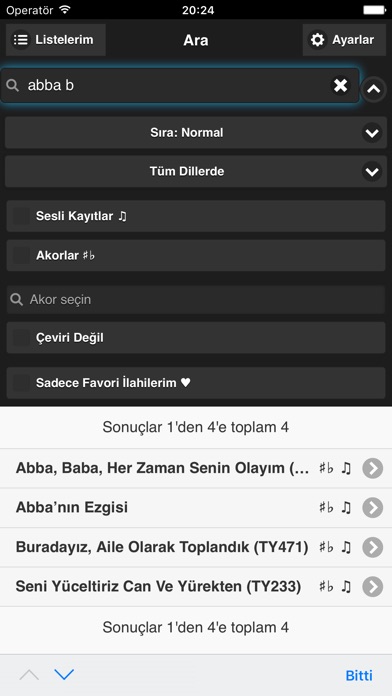Tap audio note icon on Buradayız row
The image size is (392, 696).
(346, 547)
